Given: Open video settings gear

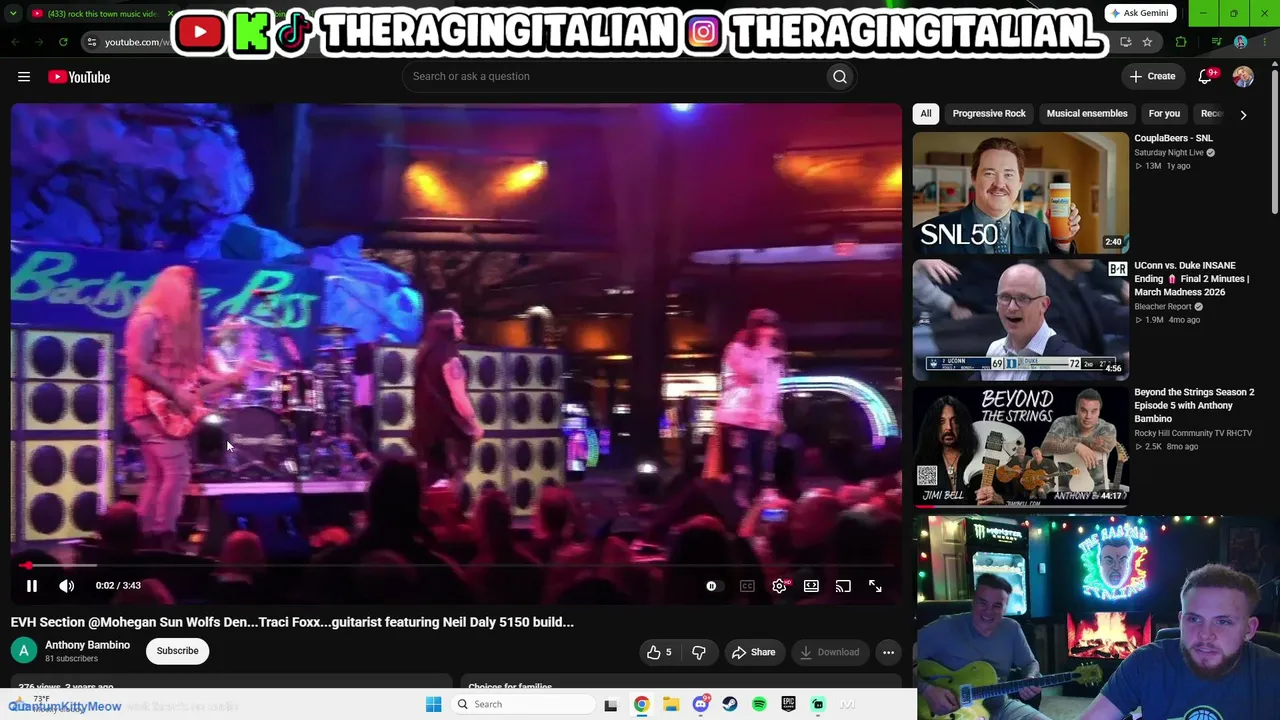Looking at the screenshot, I should click(779, 586).
